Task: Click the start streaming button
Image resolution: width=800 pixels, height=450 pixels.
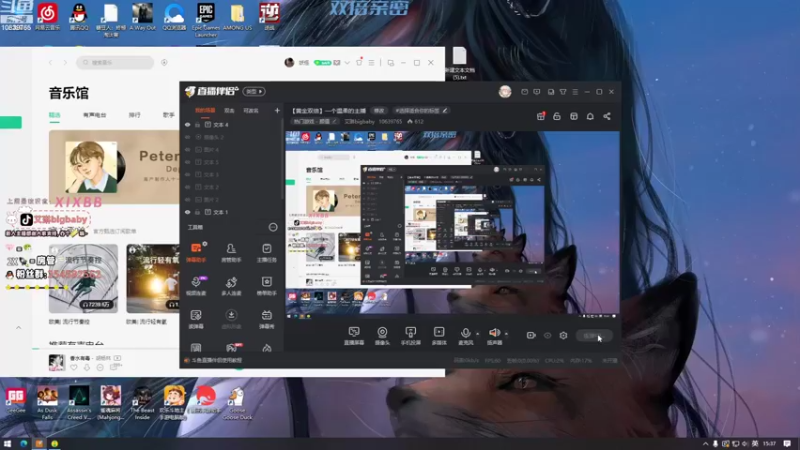Action: click(594, 336)
